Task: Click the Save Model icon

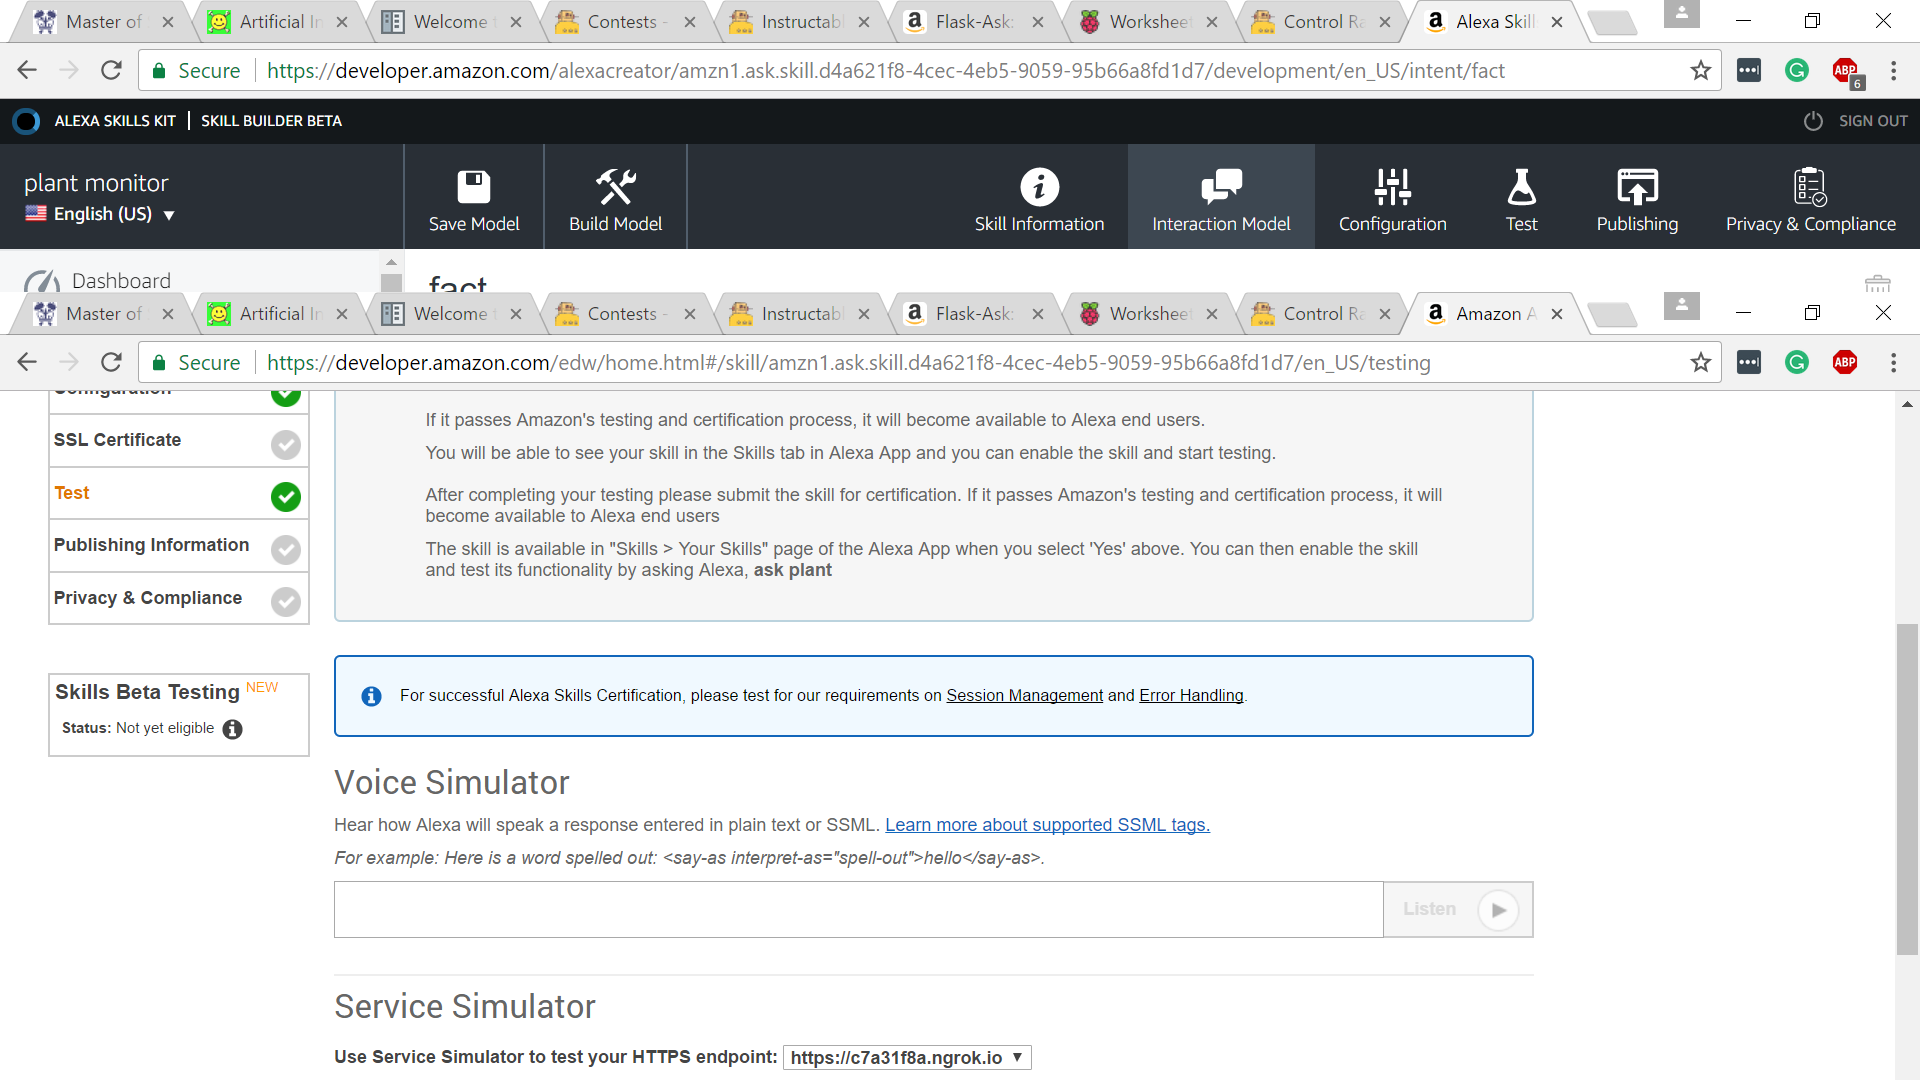Action: point(474,187)
